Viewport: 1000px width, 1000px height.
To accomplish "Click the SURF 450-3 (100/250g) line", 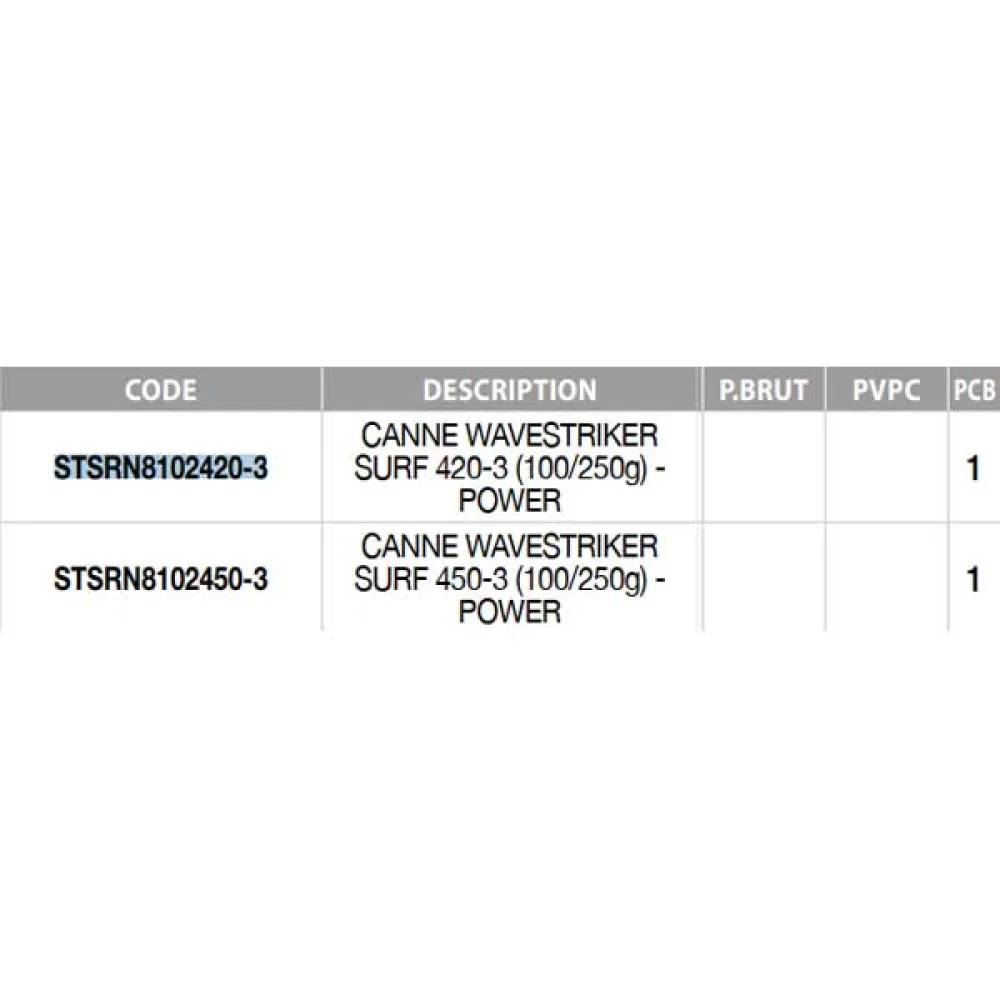I will tap(510, 578).
